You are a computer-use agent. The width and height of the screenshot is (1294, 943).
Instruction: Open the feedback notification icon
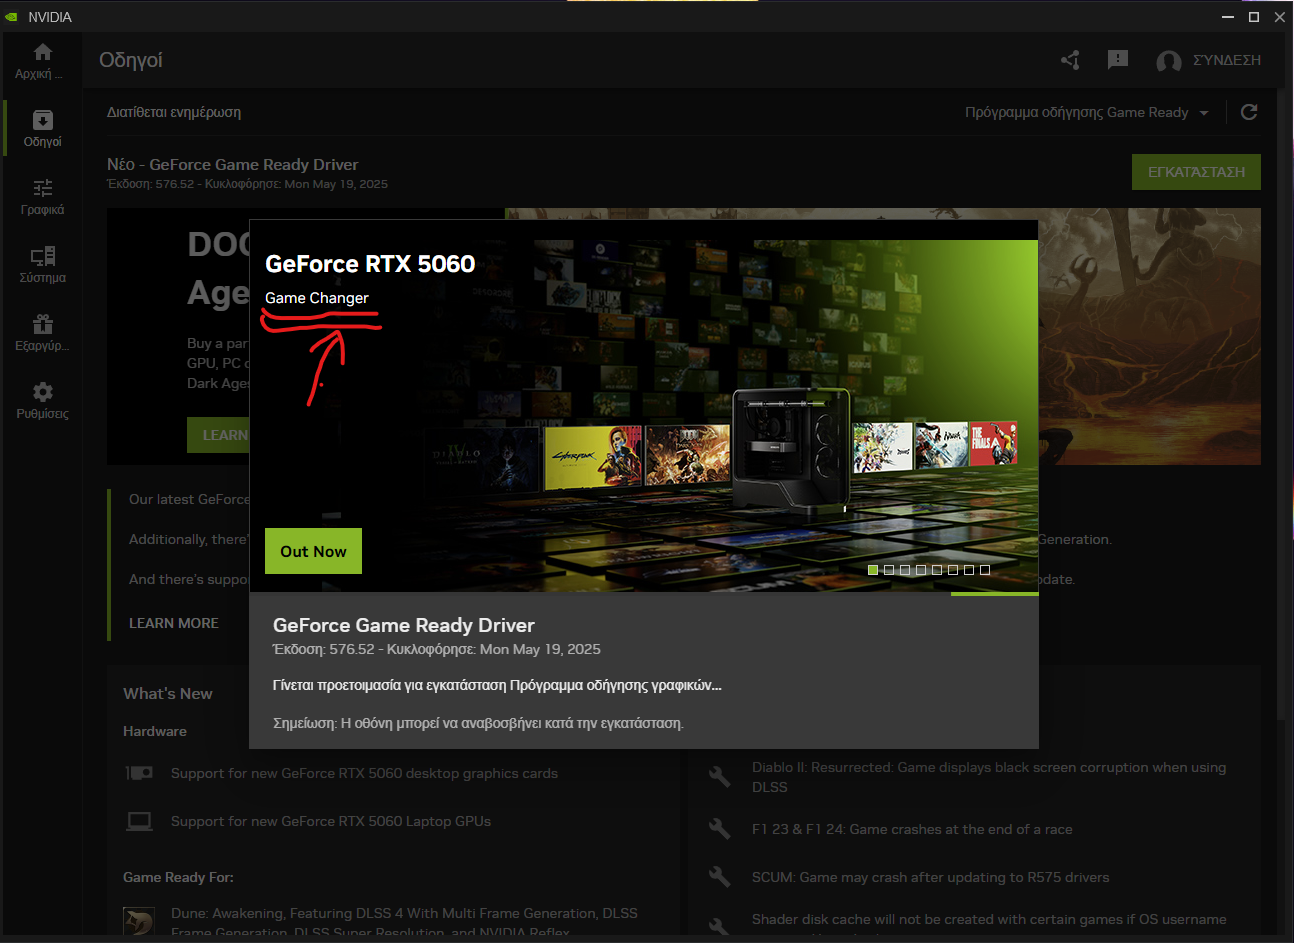(x=1118, y=60)
